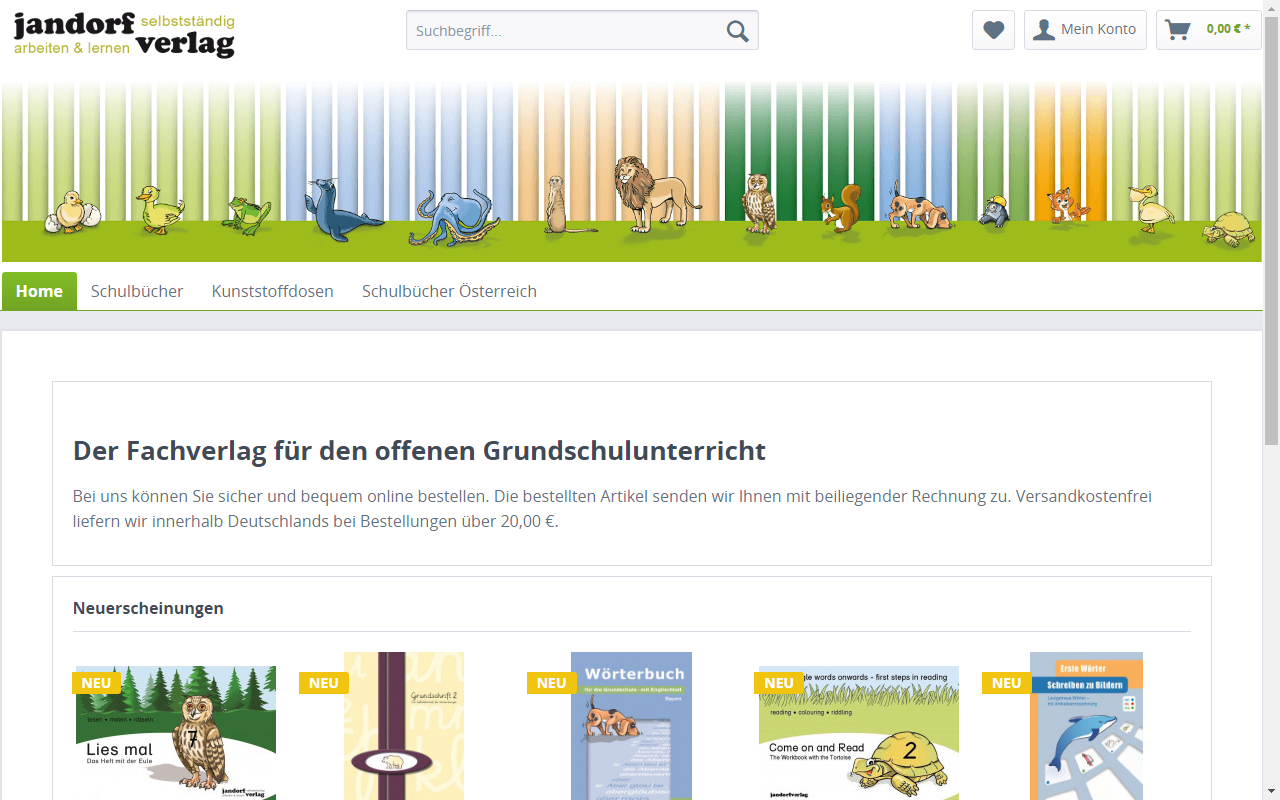This screenshot has width=1280, height=800.
Task: Click NEU badge on Come on and Read
Action: (778, 683)
